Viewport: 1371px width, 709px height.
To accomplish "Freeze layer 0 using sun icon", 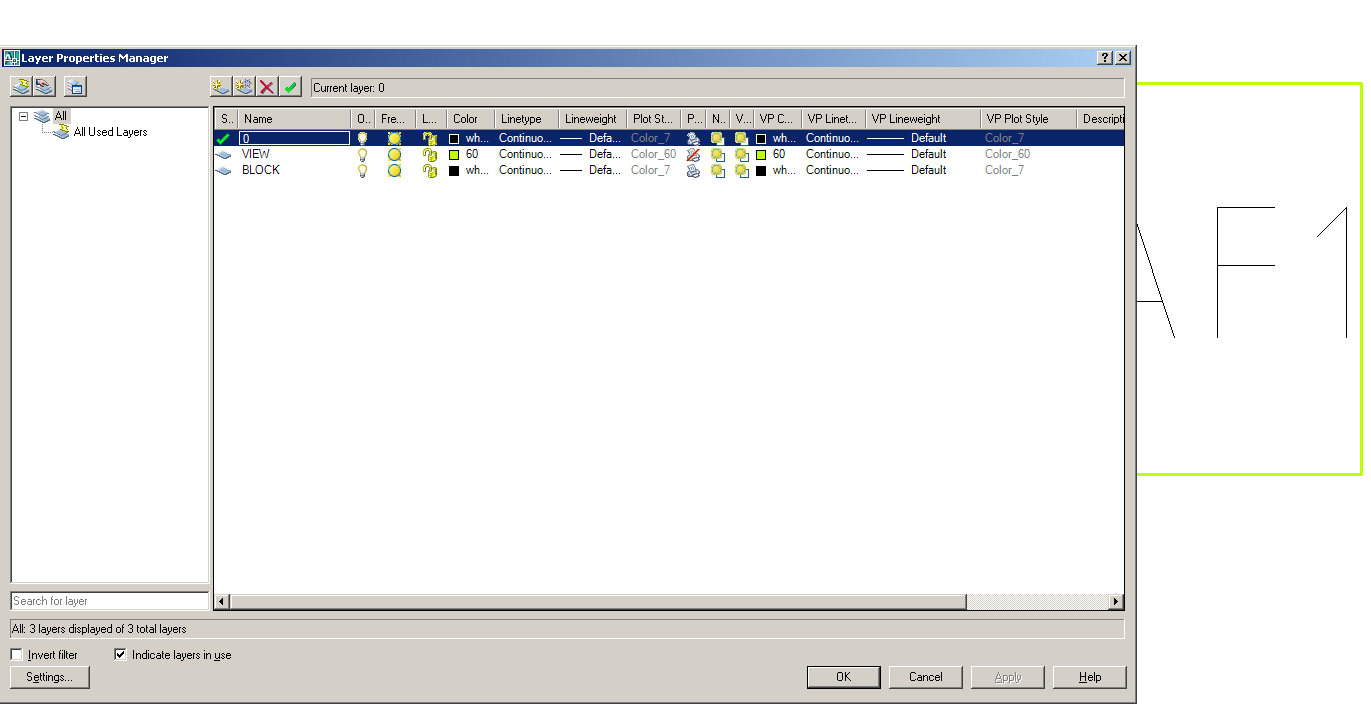I will tap(394, 139).
